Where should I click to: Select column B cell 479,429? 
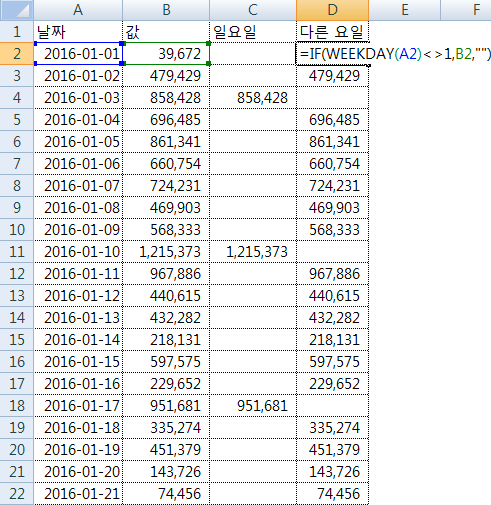[x=166, y=76]
